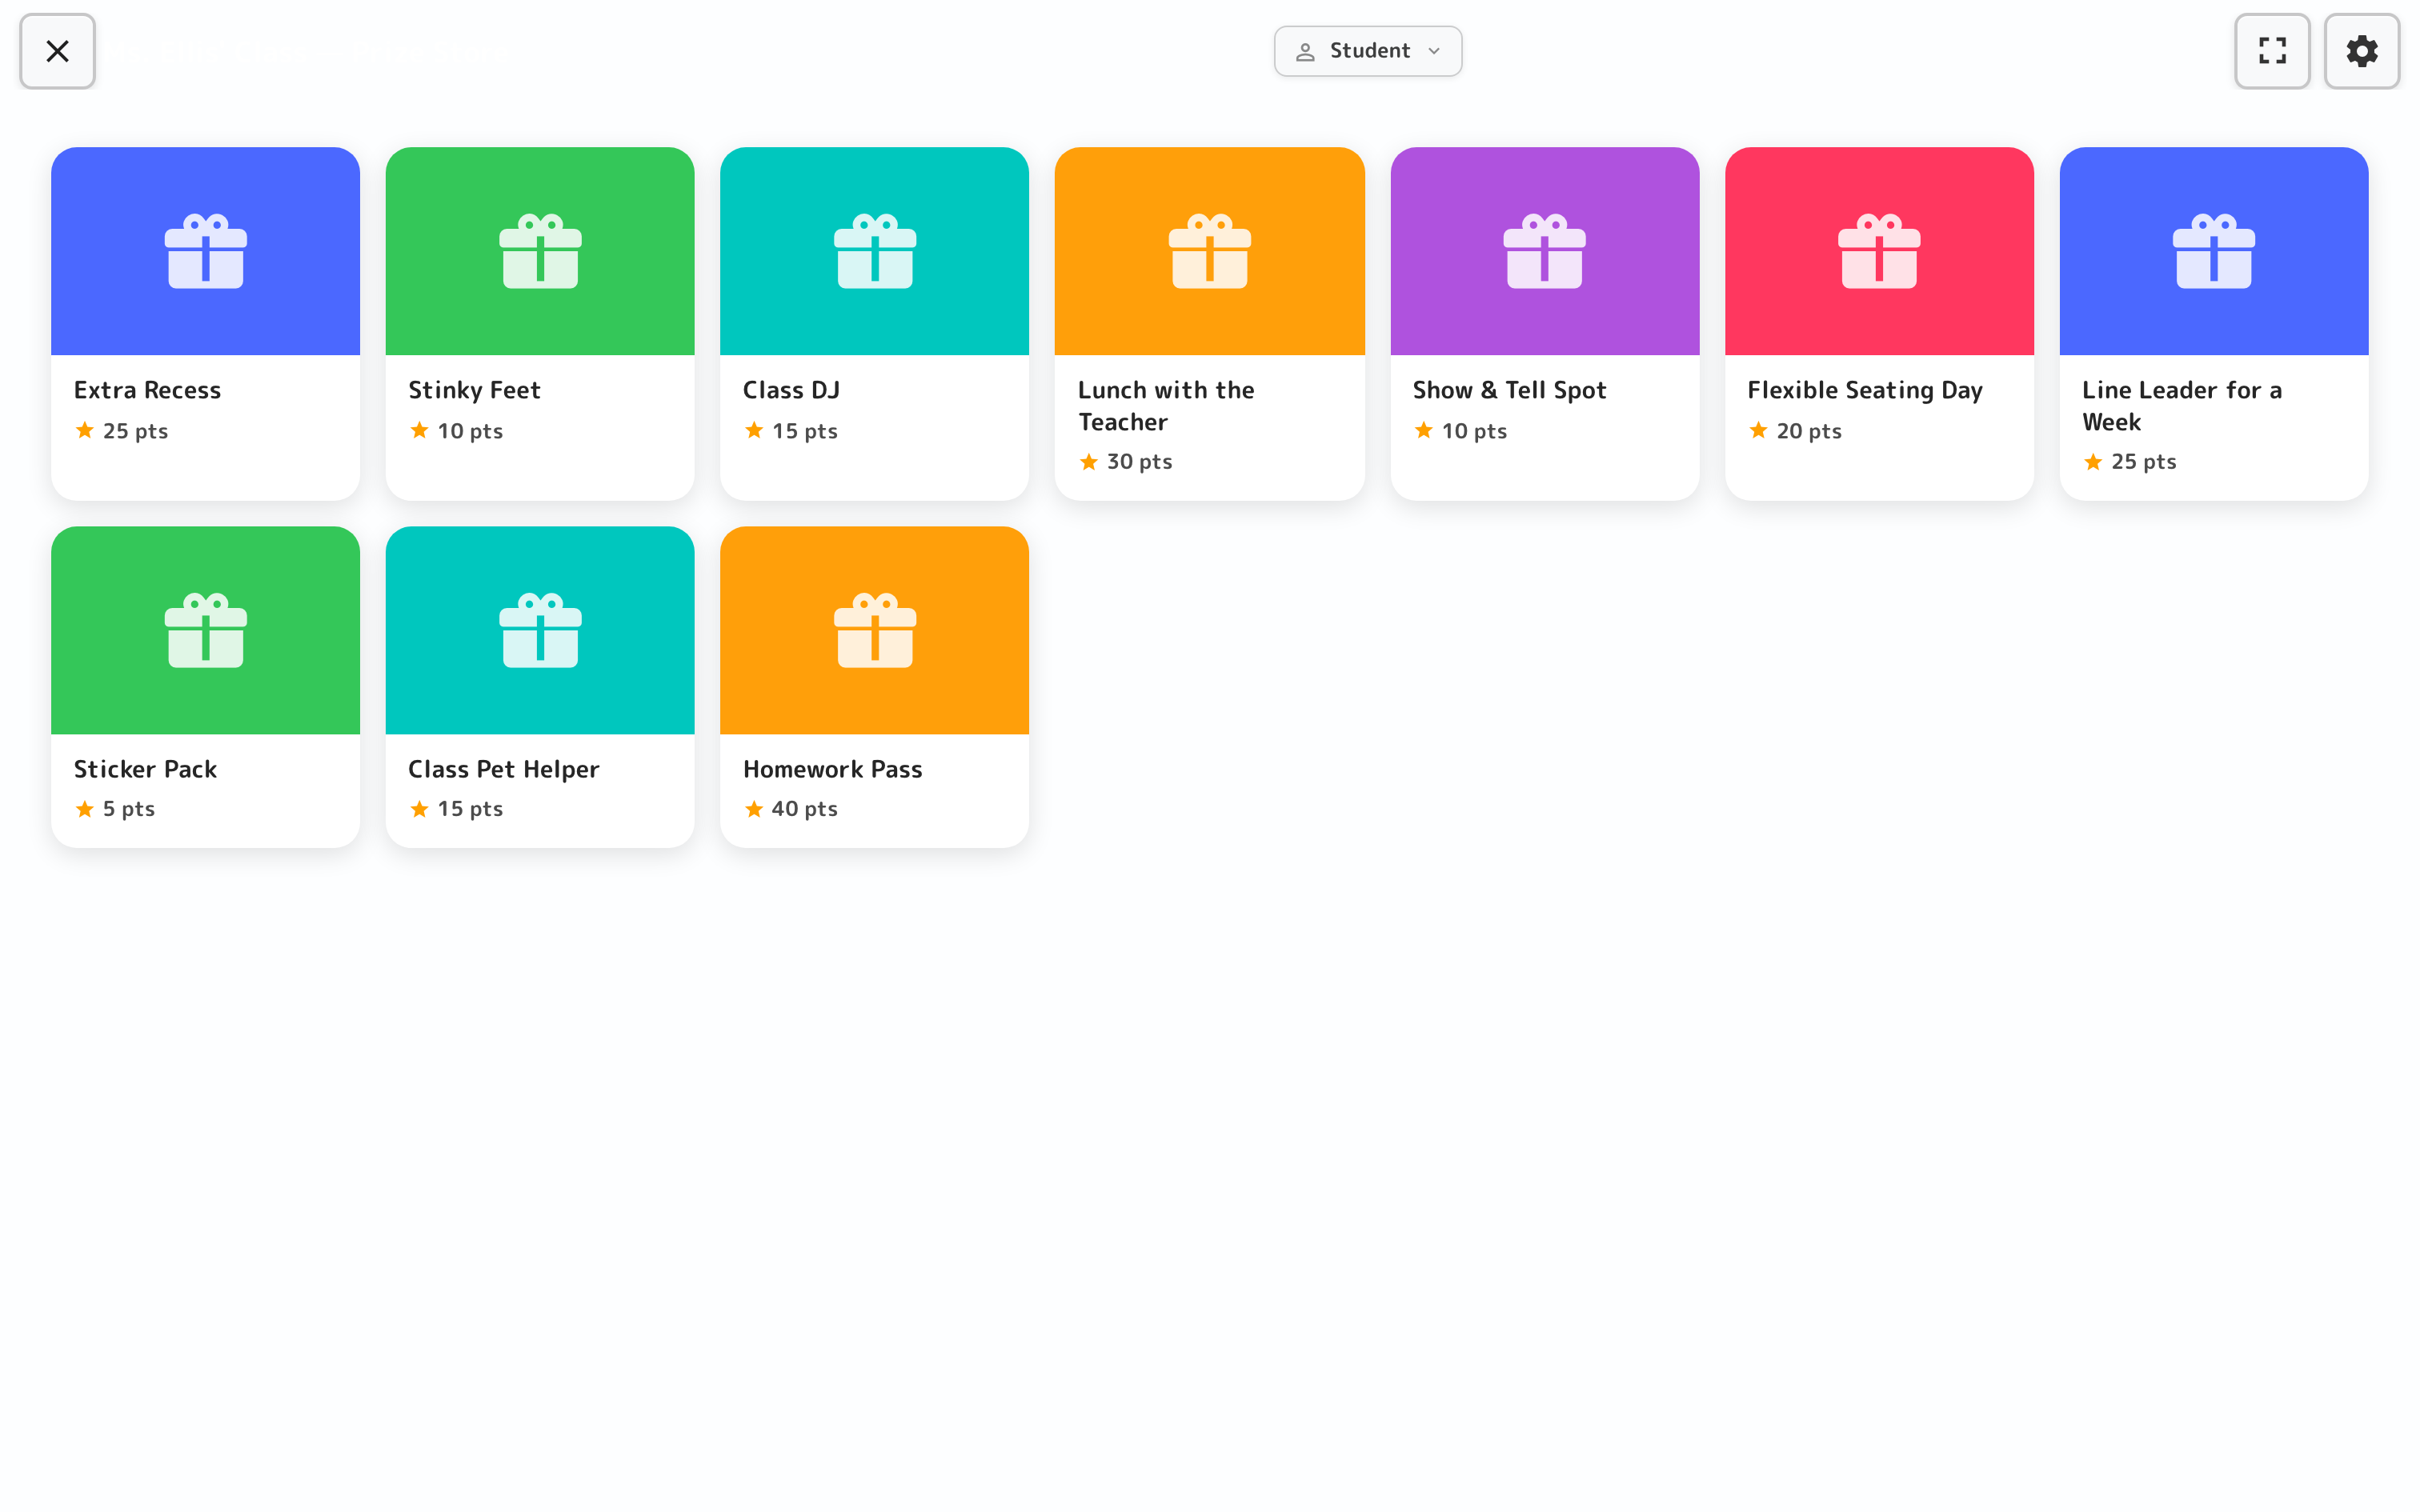Image resolution: width=2420 pixels, height=1512 pixels.
Task: Click the star icon on Flexible Seating Day
Action: 1758,430
